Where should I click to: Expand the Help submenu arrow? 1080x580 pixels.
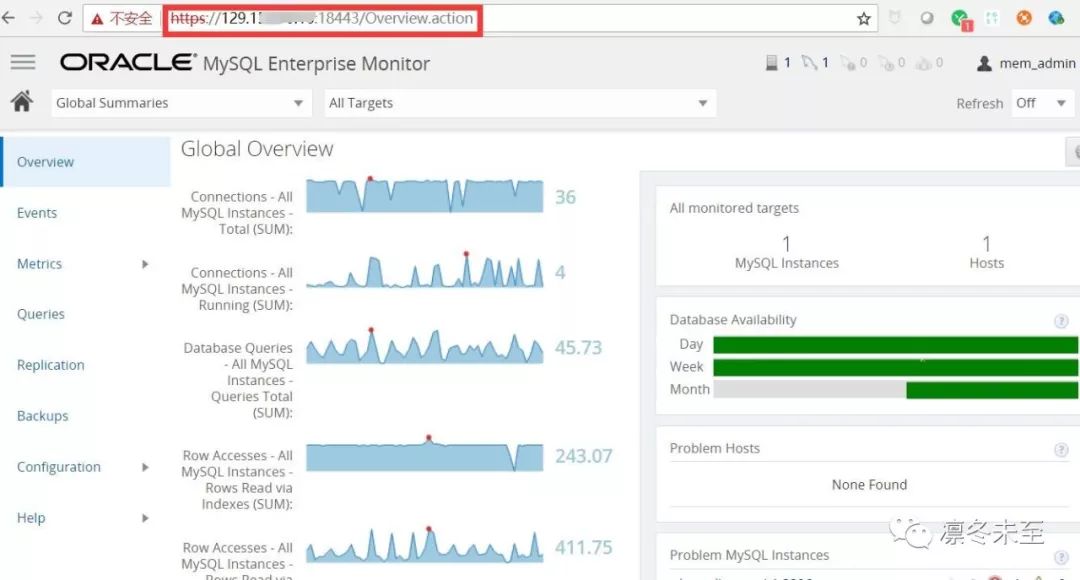click(x=145, y=518)
